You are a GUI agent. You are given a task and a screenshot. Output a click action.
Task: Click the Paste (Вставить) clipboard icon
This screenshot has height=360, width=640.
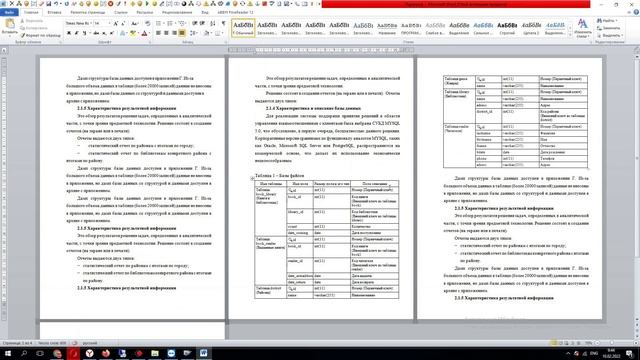pos(9,24)
